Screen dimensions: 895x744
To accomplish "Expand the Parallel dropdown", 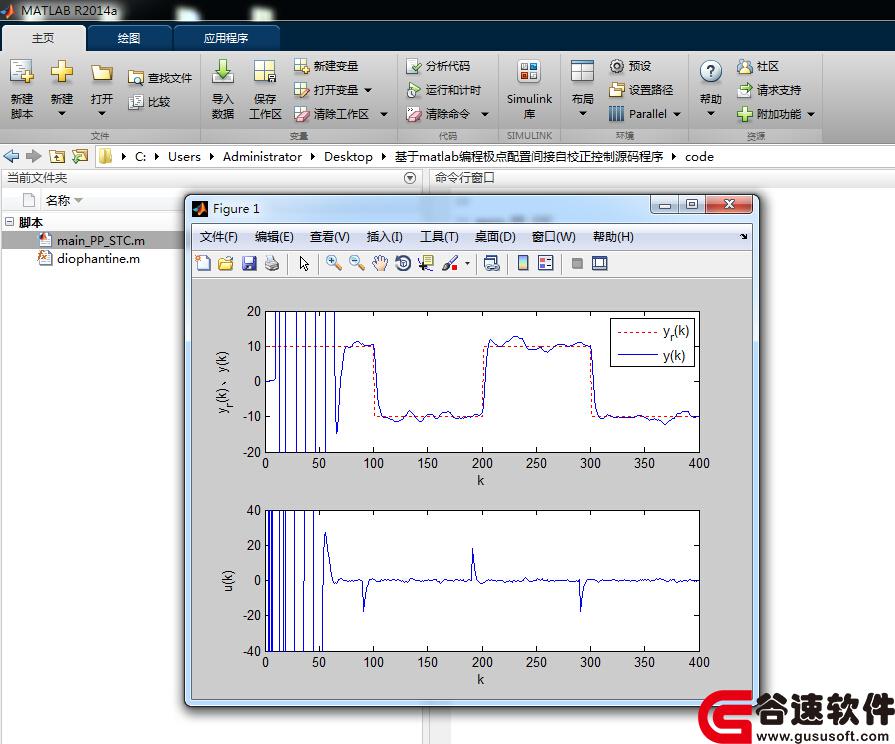I will tap(677, 114).
